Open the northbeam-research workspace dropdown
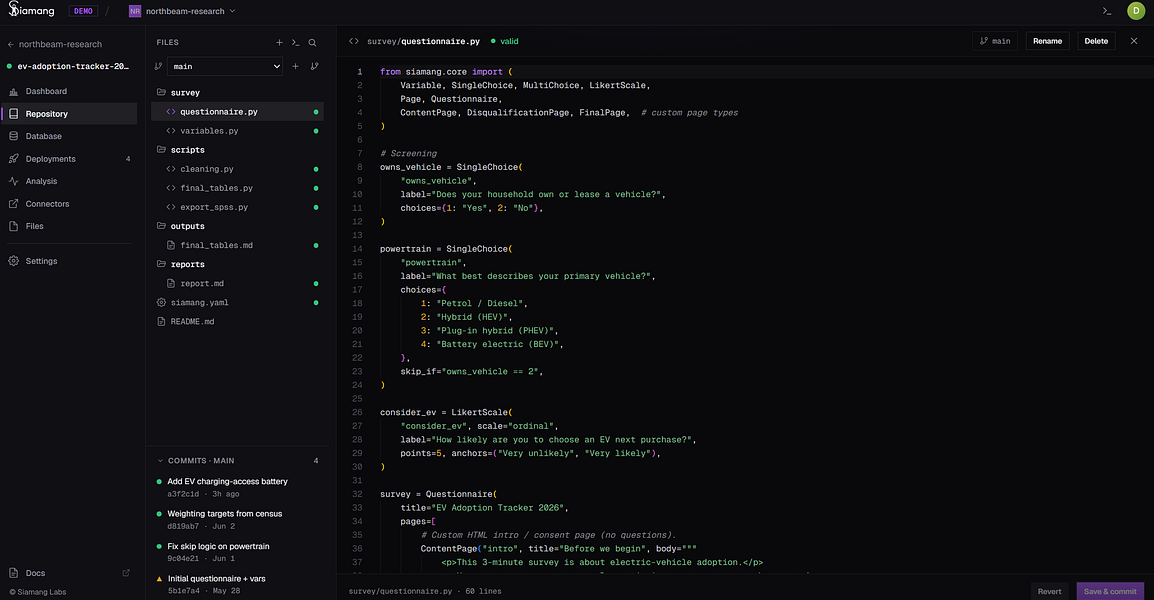 click(183, 11)
